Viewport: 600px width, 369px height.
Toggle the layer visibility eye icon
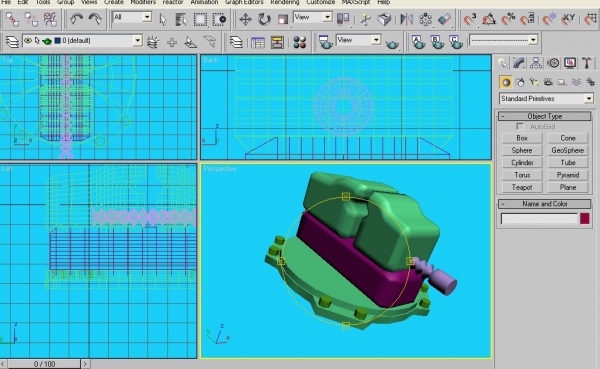point(28,40)
